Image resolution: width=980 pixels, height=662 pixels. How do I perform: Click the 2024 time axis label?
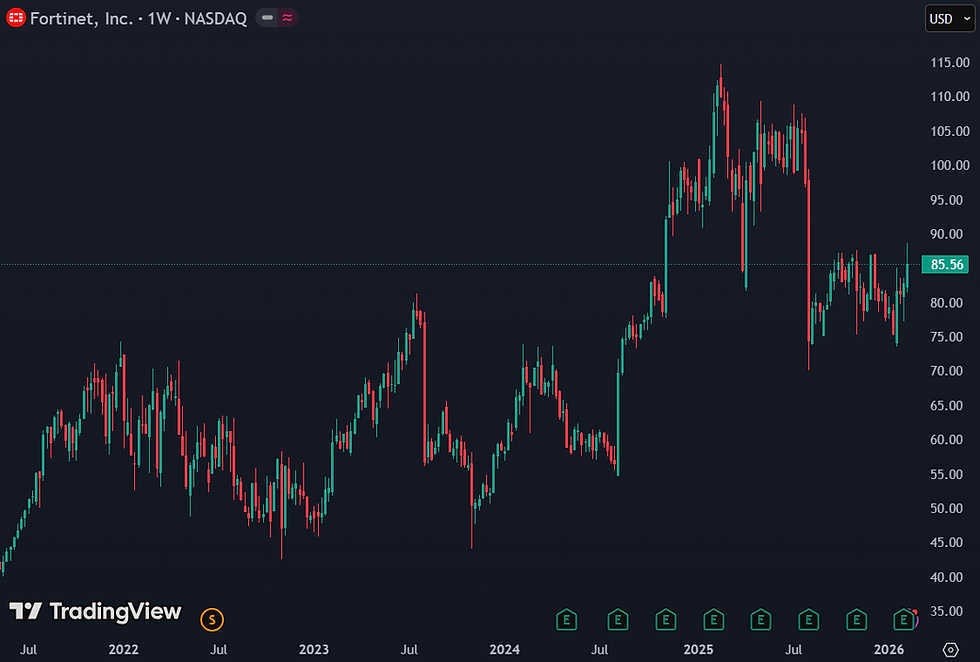click(x=504, y=649)
